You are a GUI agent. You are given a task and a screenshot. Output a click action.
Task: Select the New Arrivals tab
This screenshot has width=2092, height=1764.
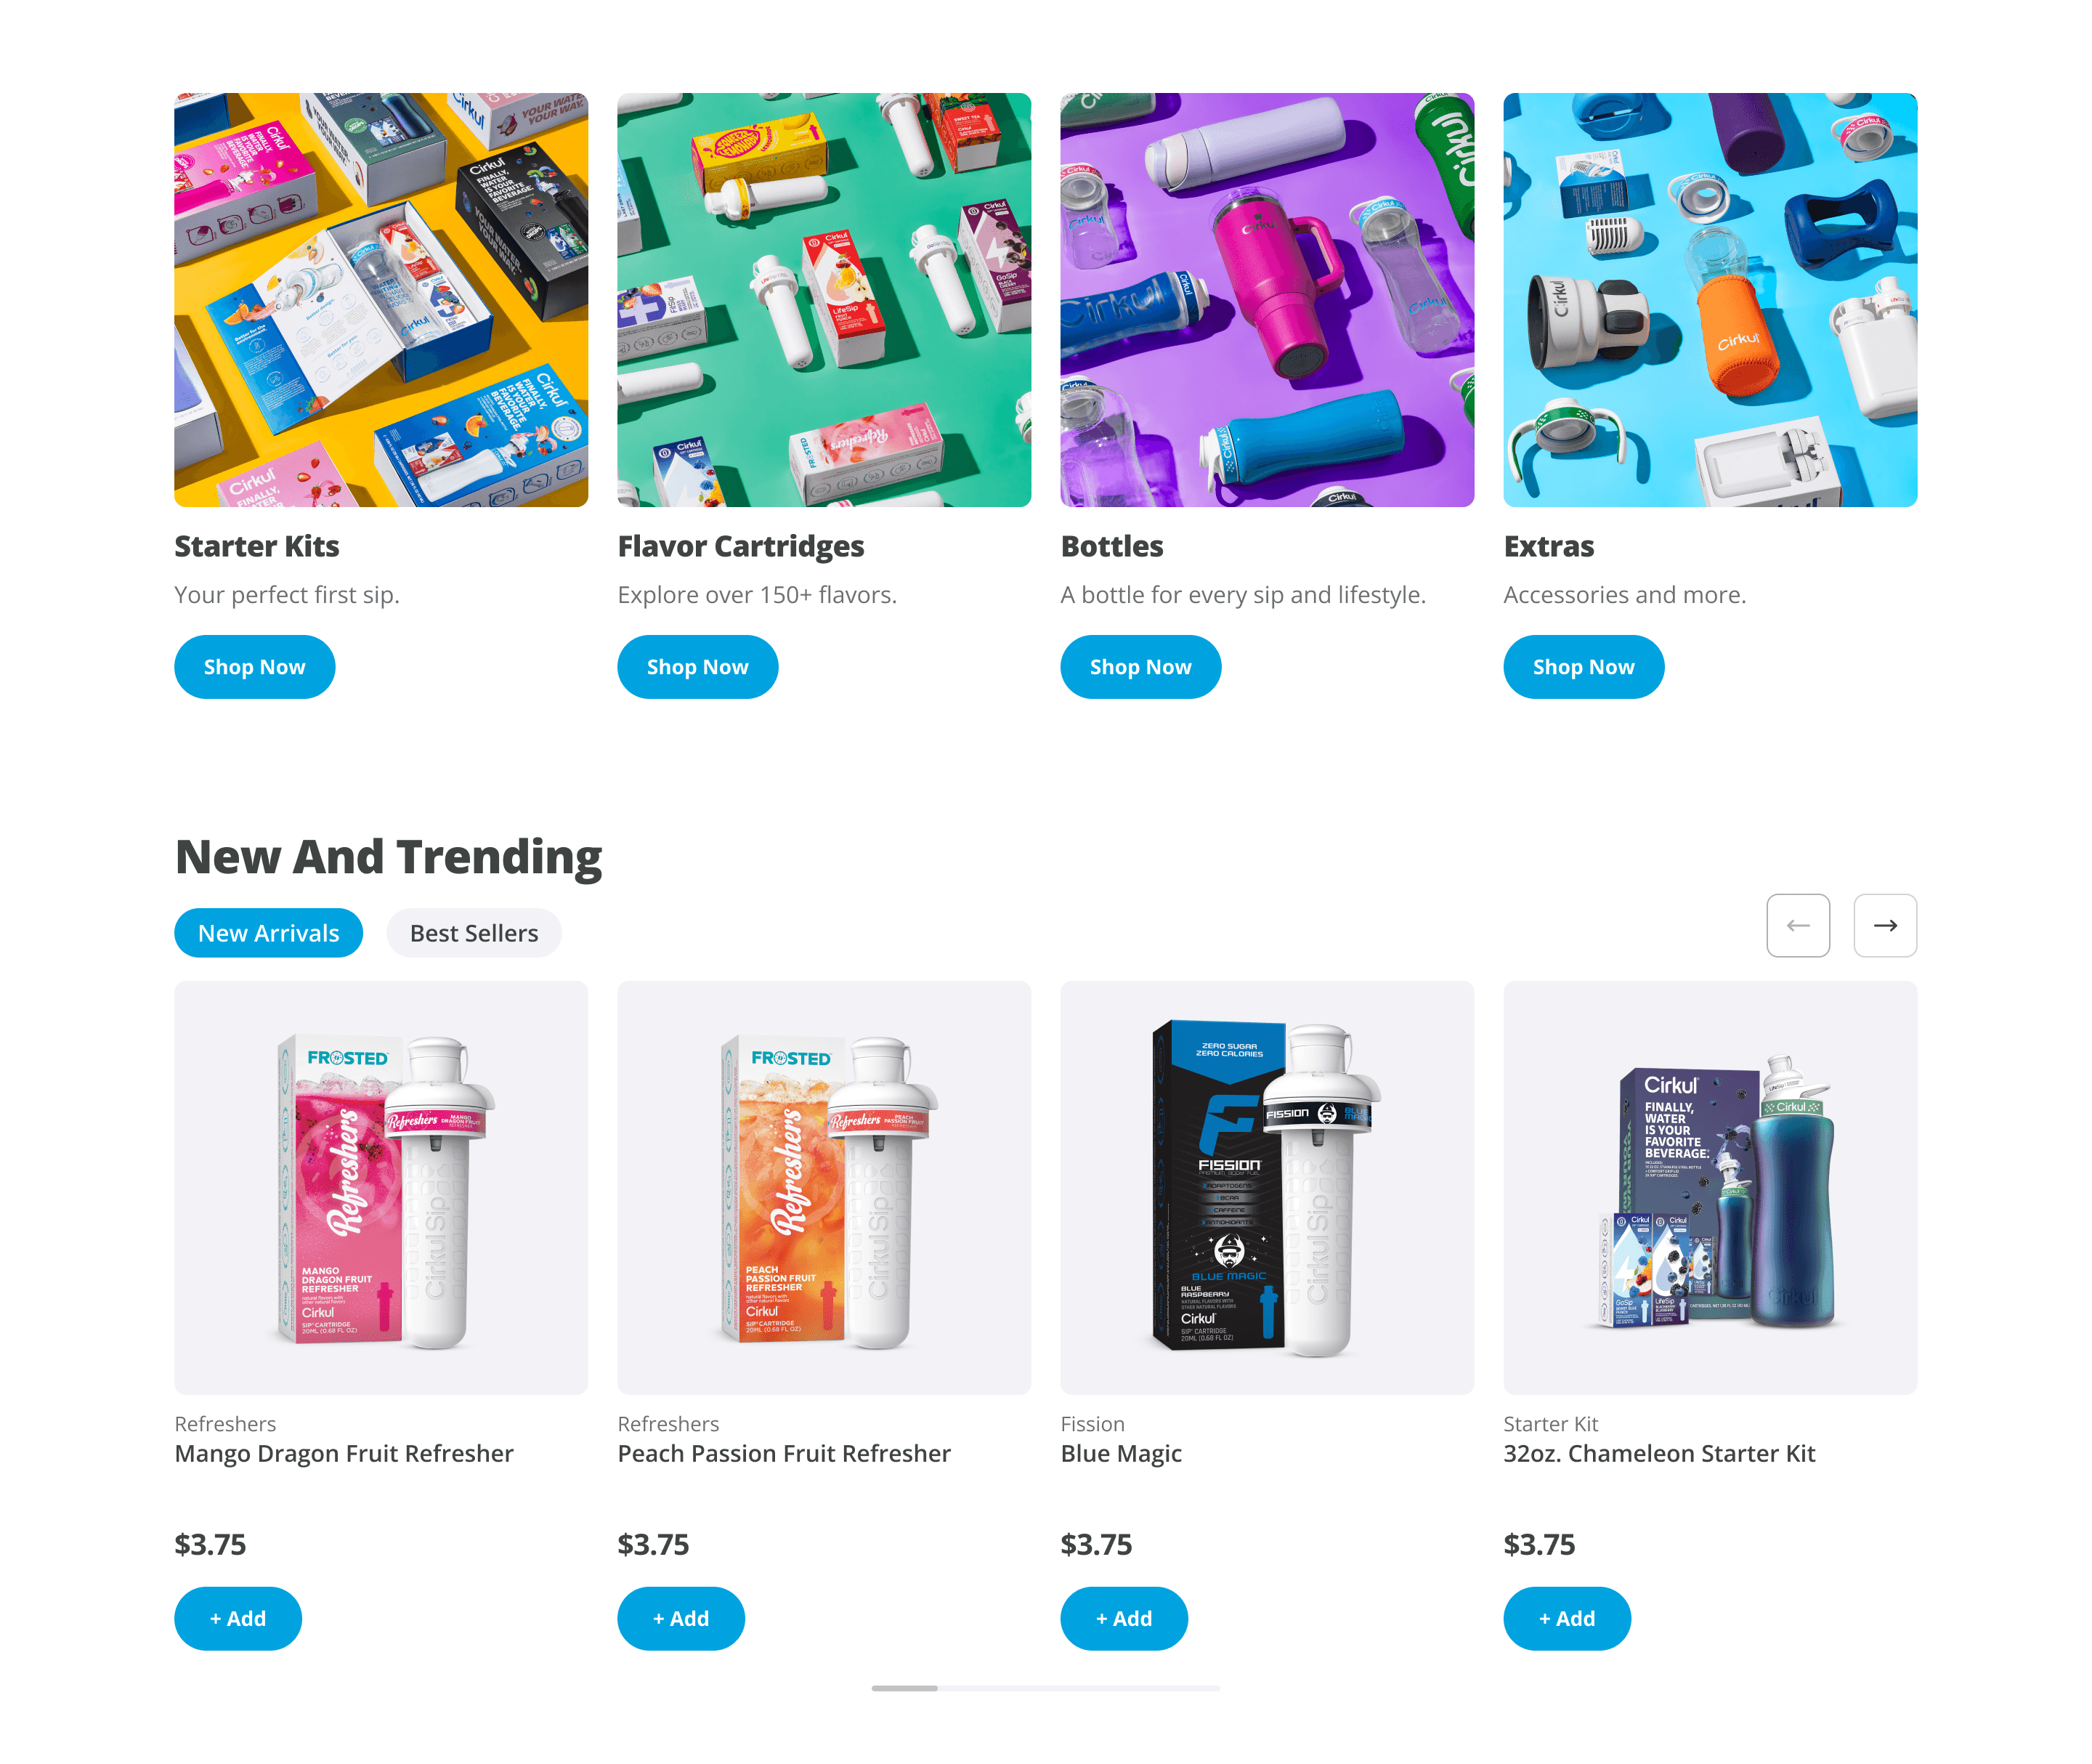click(x=268, y=933)
